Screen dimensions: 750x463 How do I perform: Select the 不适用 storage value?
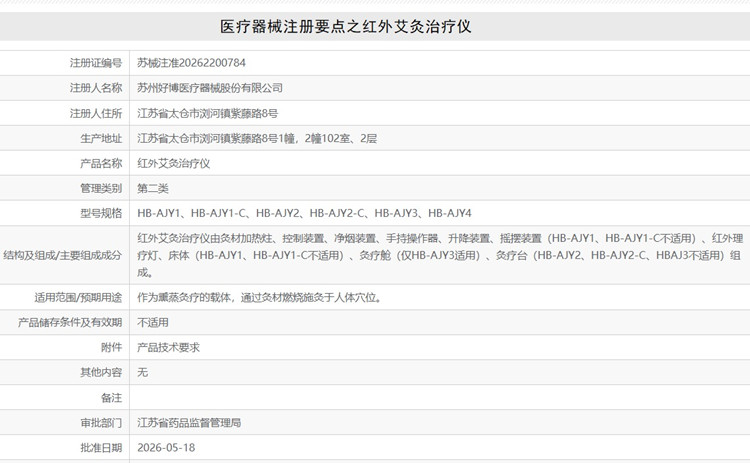tap(153, 322)
